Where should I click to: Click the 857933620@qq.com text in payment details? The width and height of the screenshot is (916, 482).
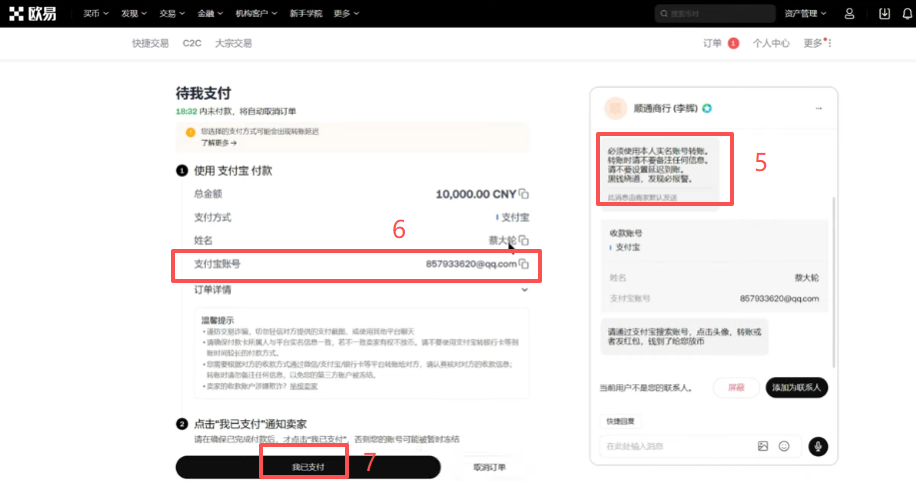pos(471,264)
